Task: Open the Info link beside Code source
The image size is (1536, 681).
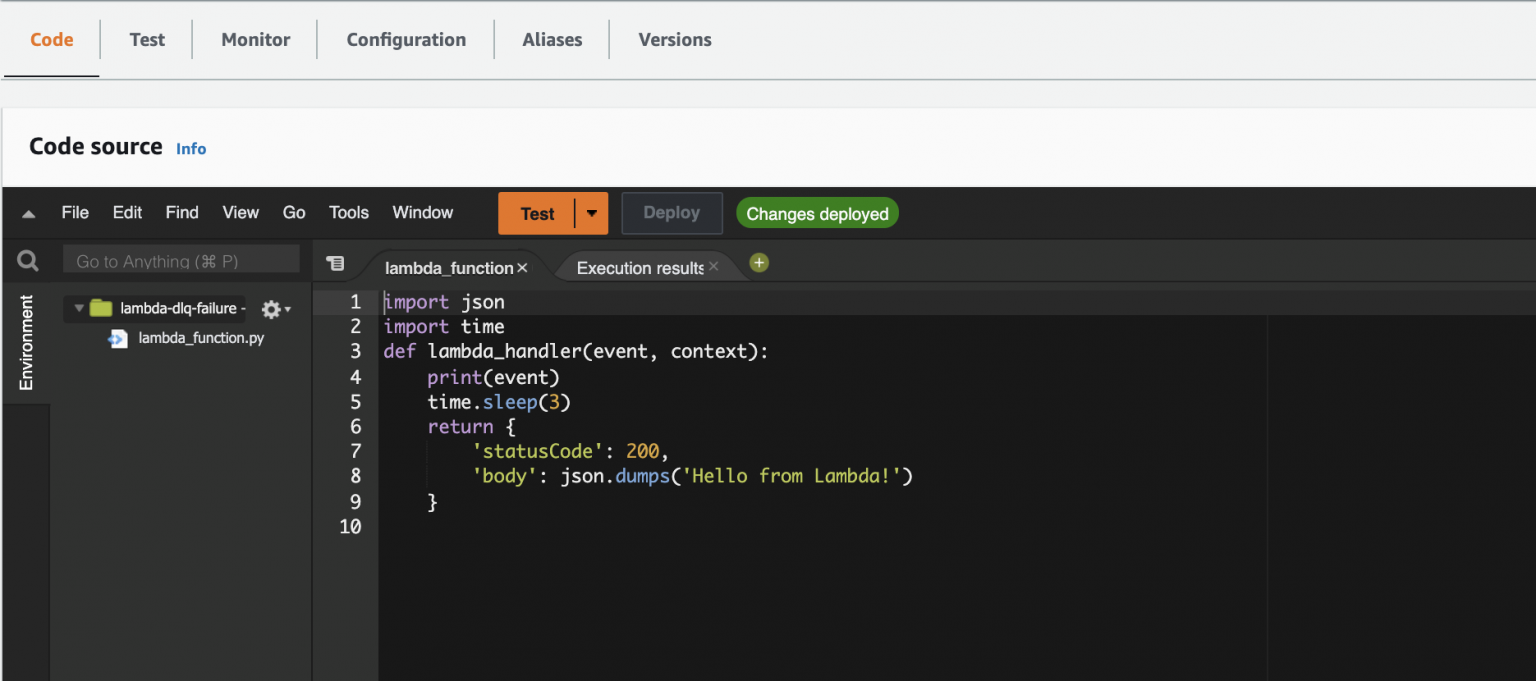Action: 191,148
